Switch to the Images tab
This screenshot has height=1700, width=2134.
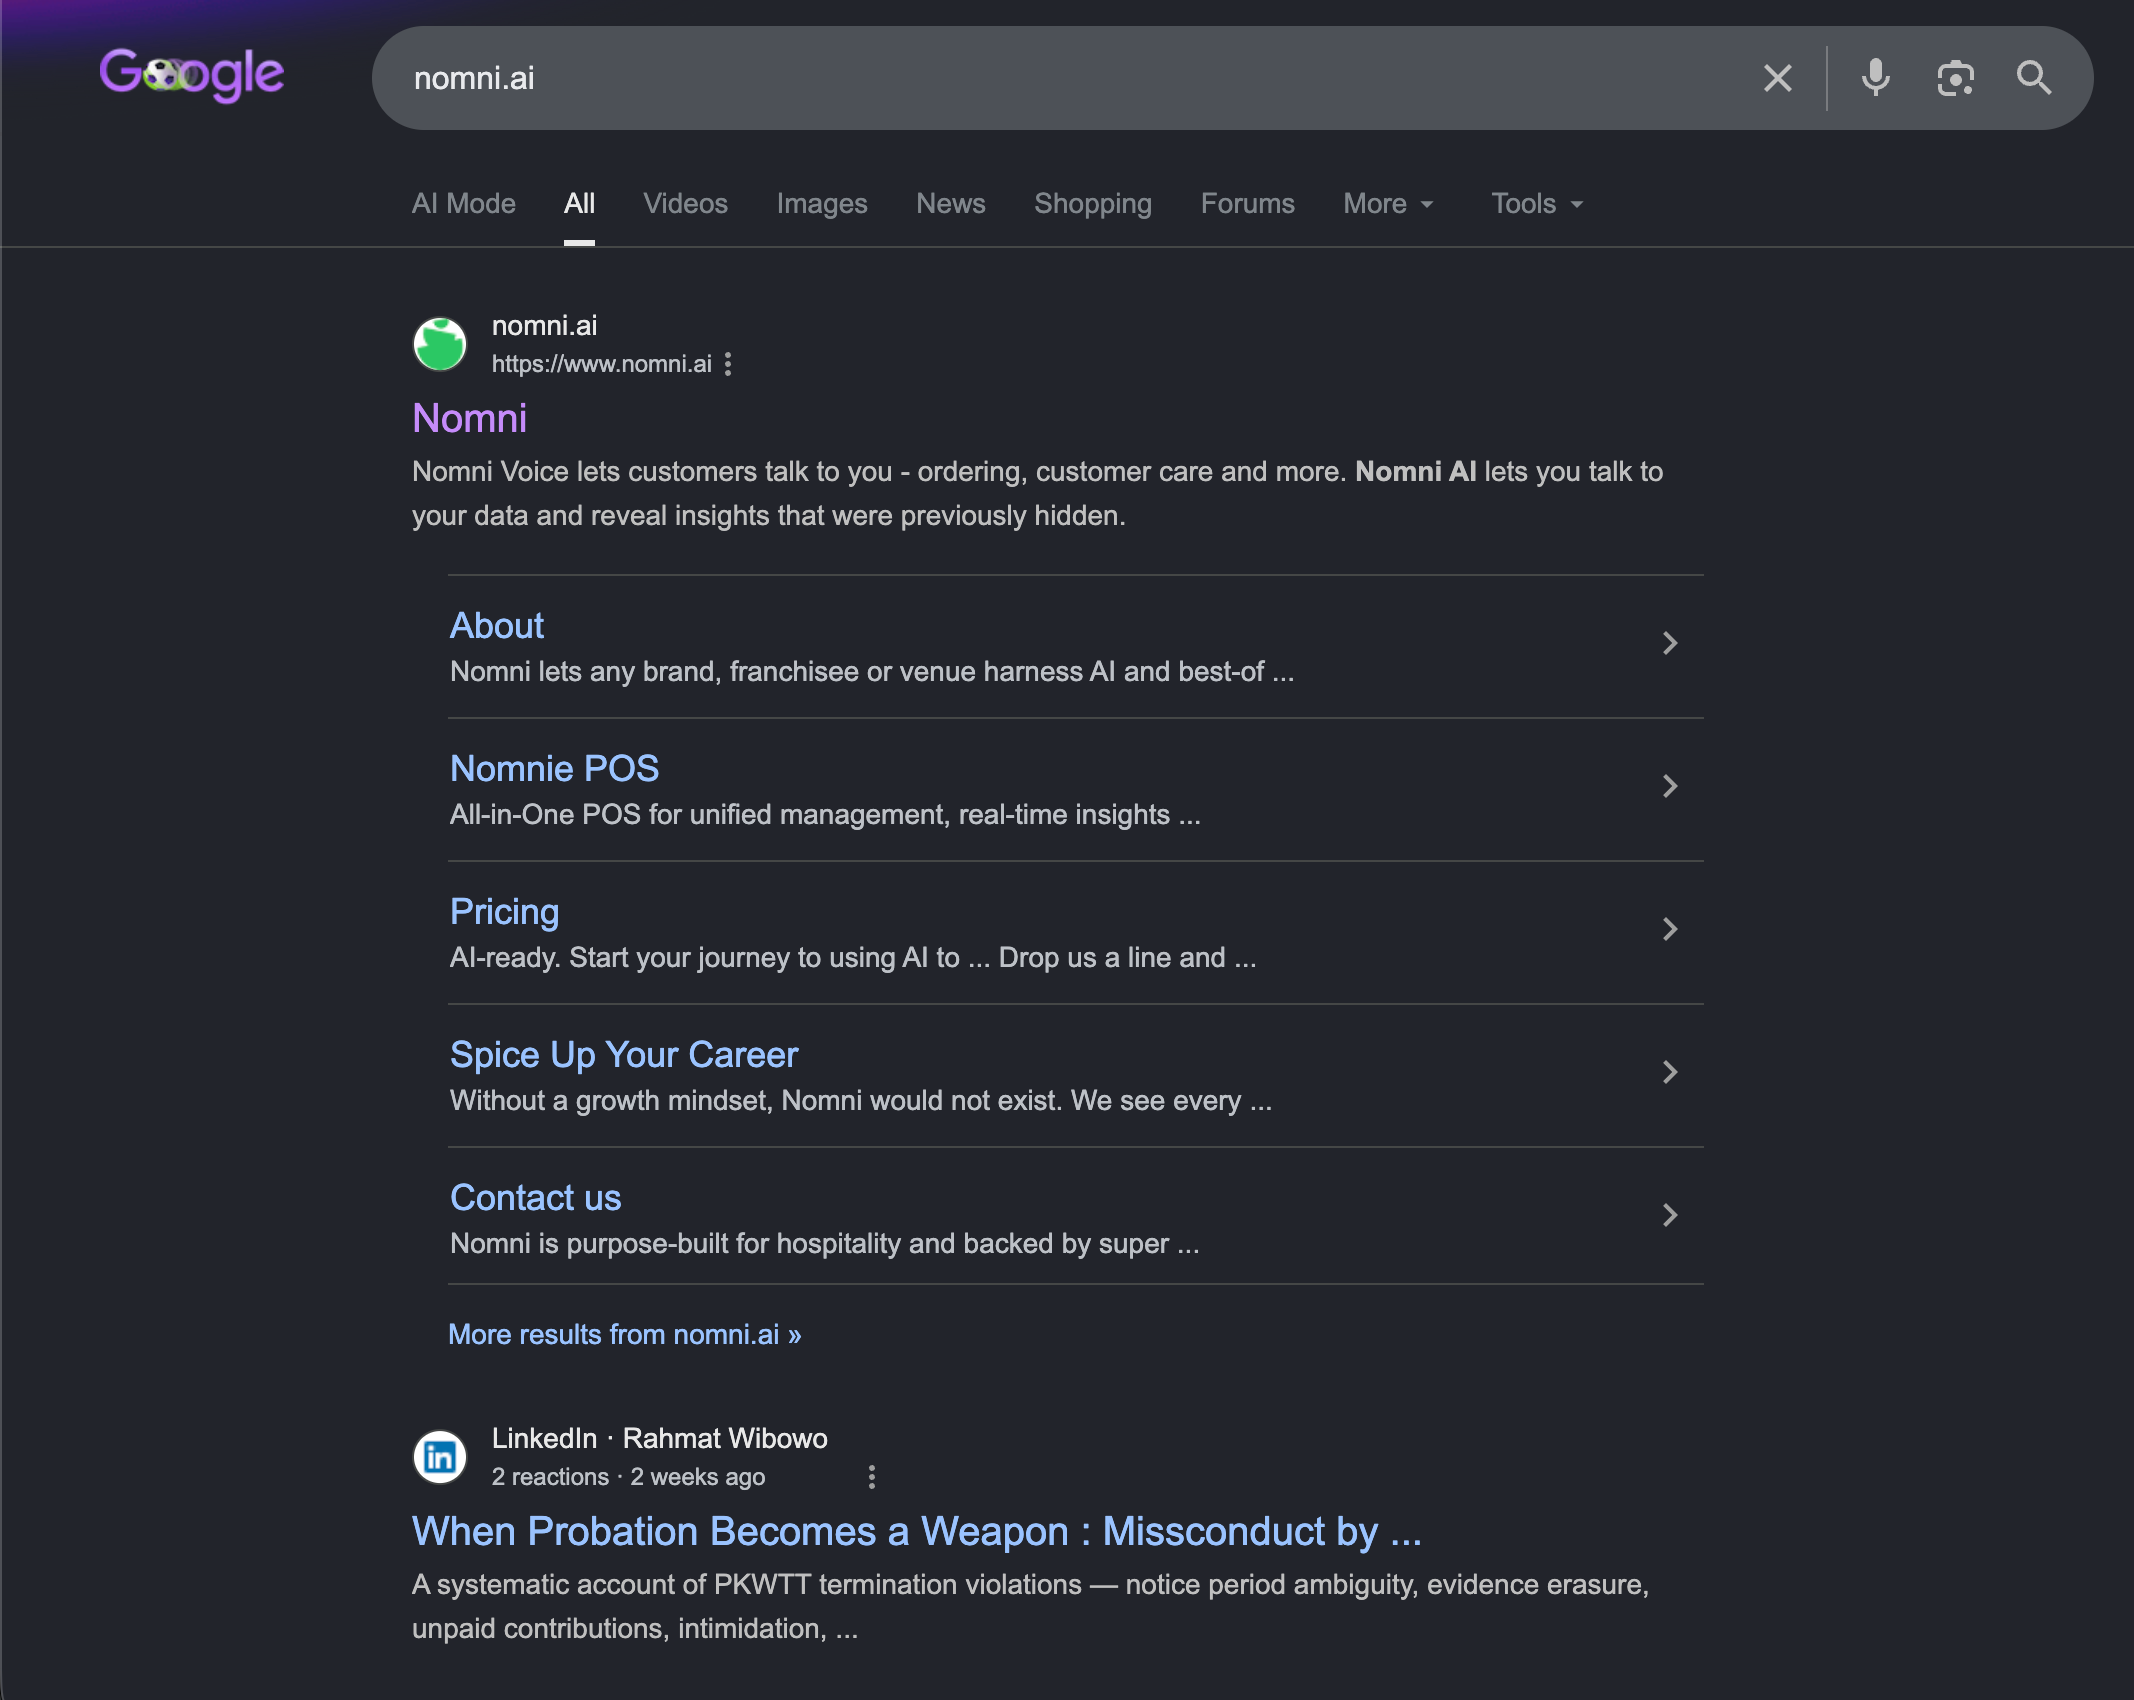pyautogui.click(x=822, y=204)
